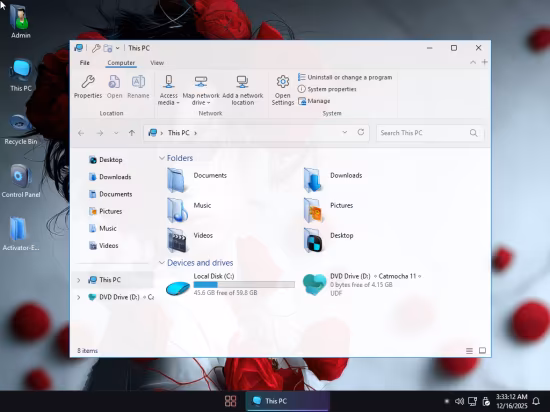The width and height of the screenshot is (550, 412).
Task: Open the network tray icon
Action: point(472,401)
